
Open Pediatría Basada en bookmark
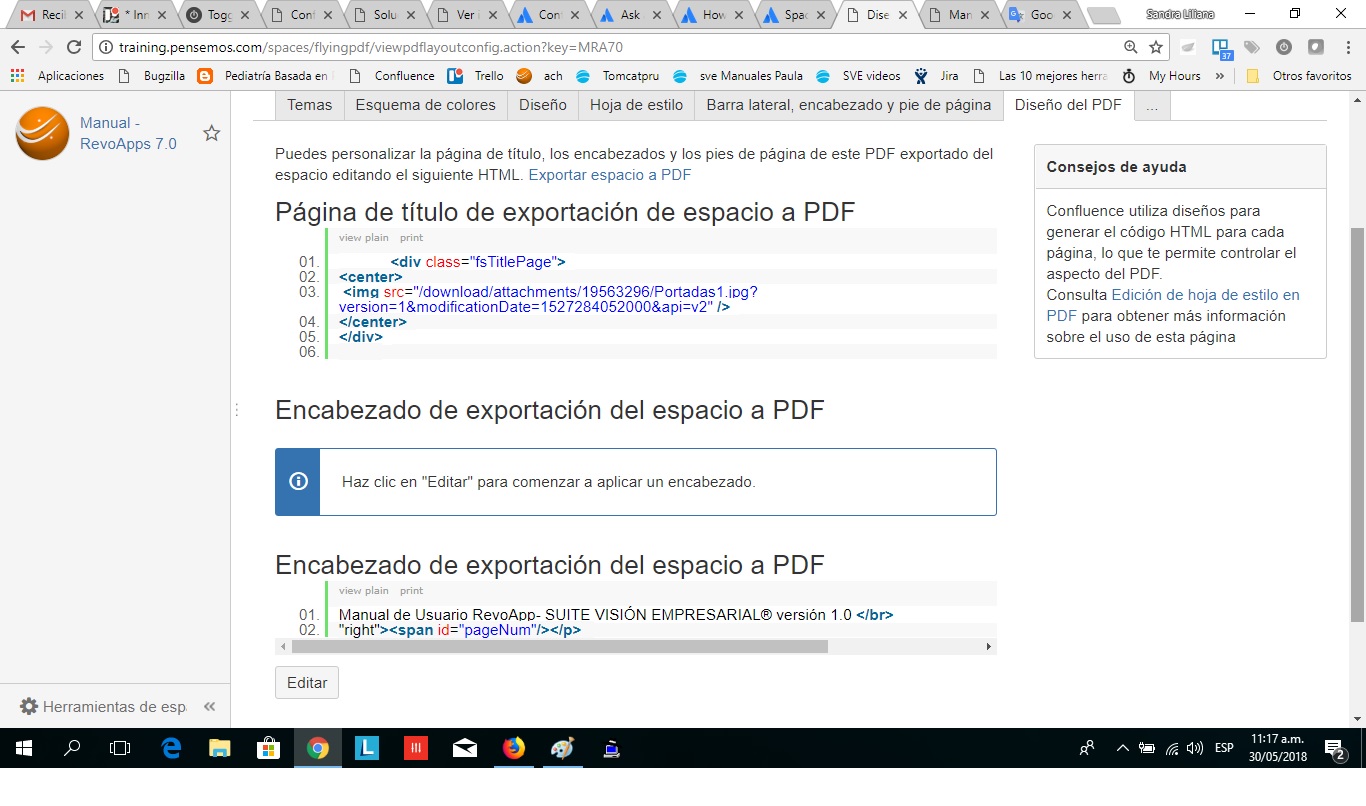point(264,76)
